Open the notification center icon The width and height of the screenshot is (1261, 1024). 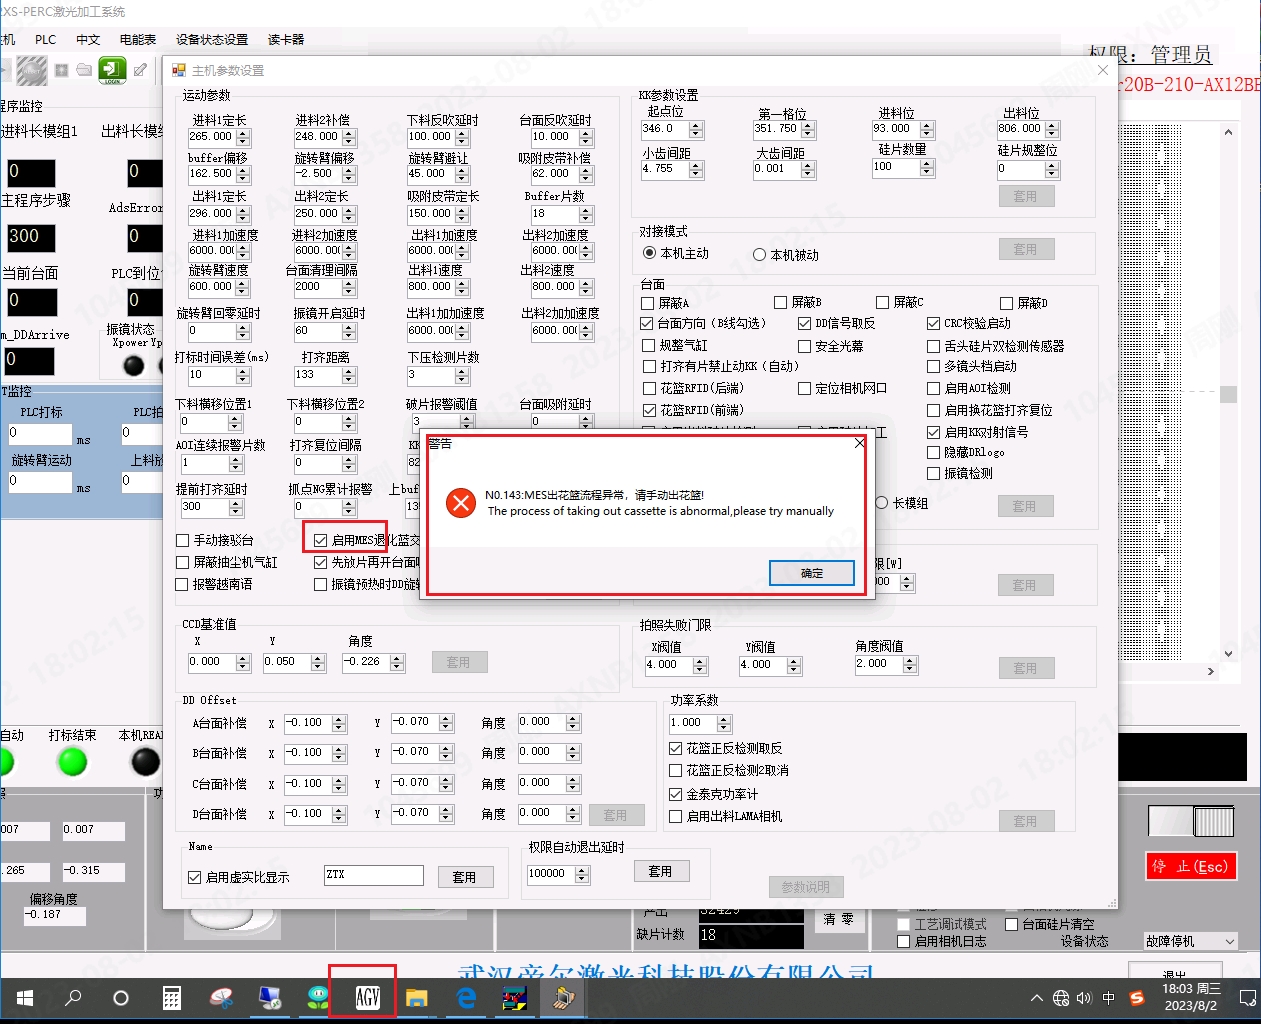[1247, 998]
